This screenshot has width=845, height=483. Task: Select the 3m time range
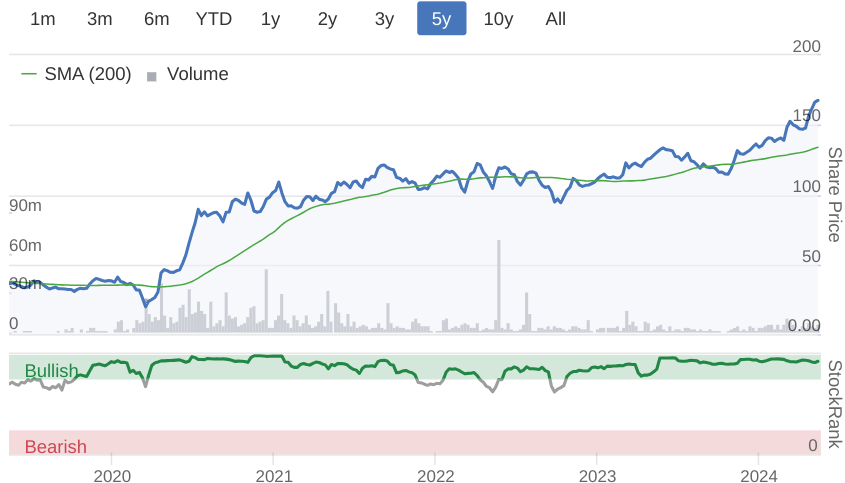point(100,19)
